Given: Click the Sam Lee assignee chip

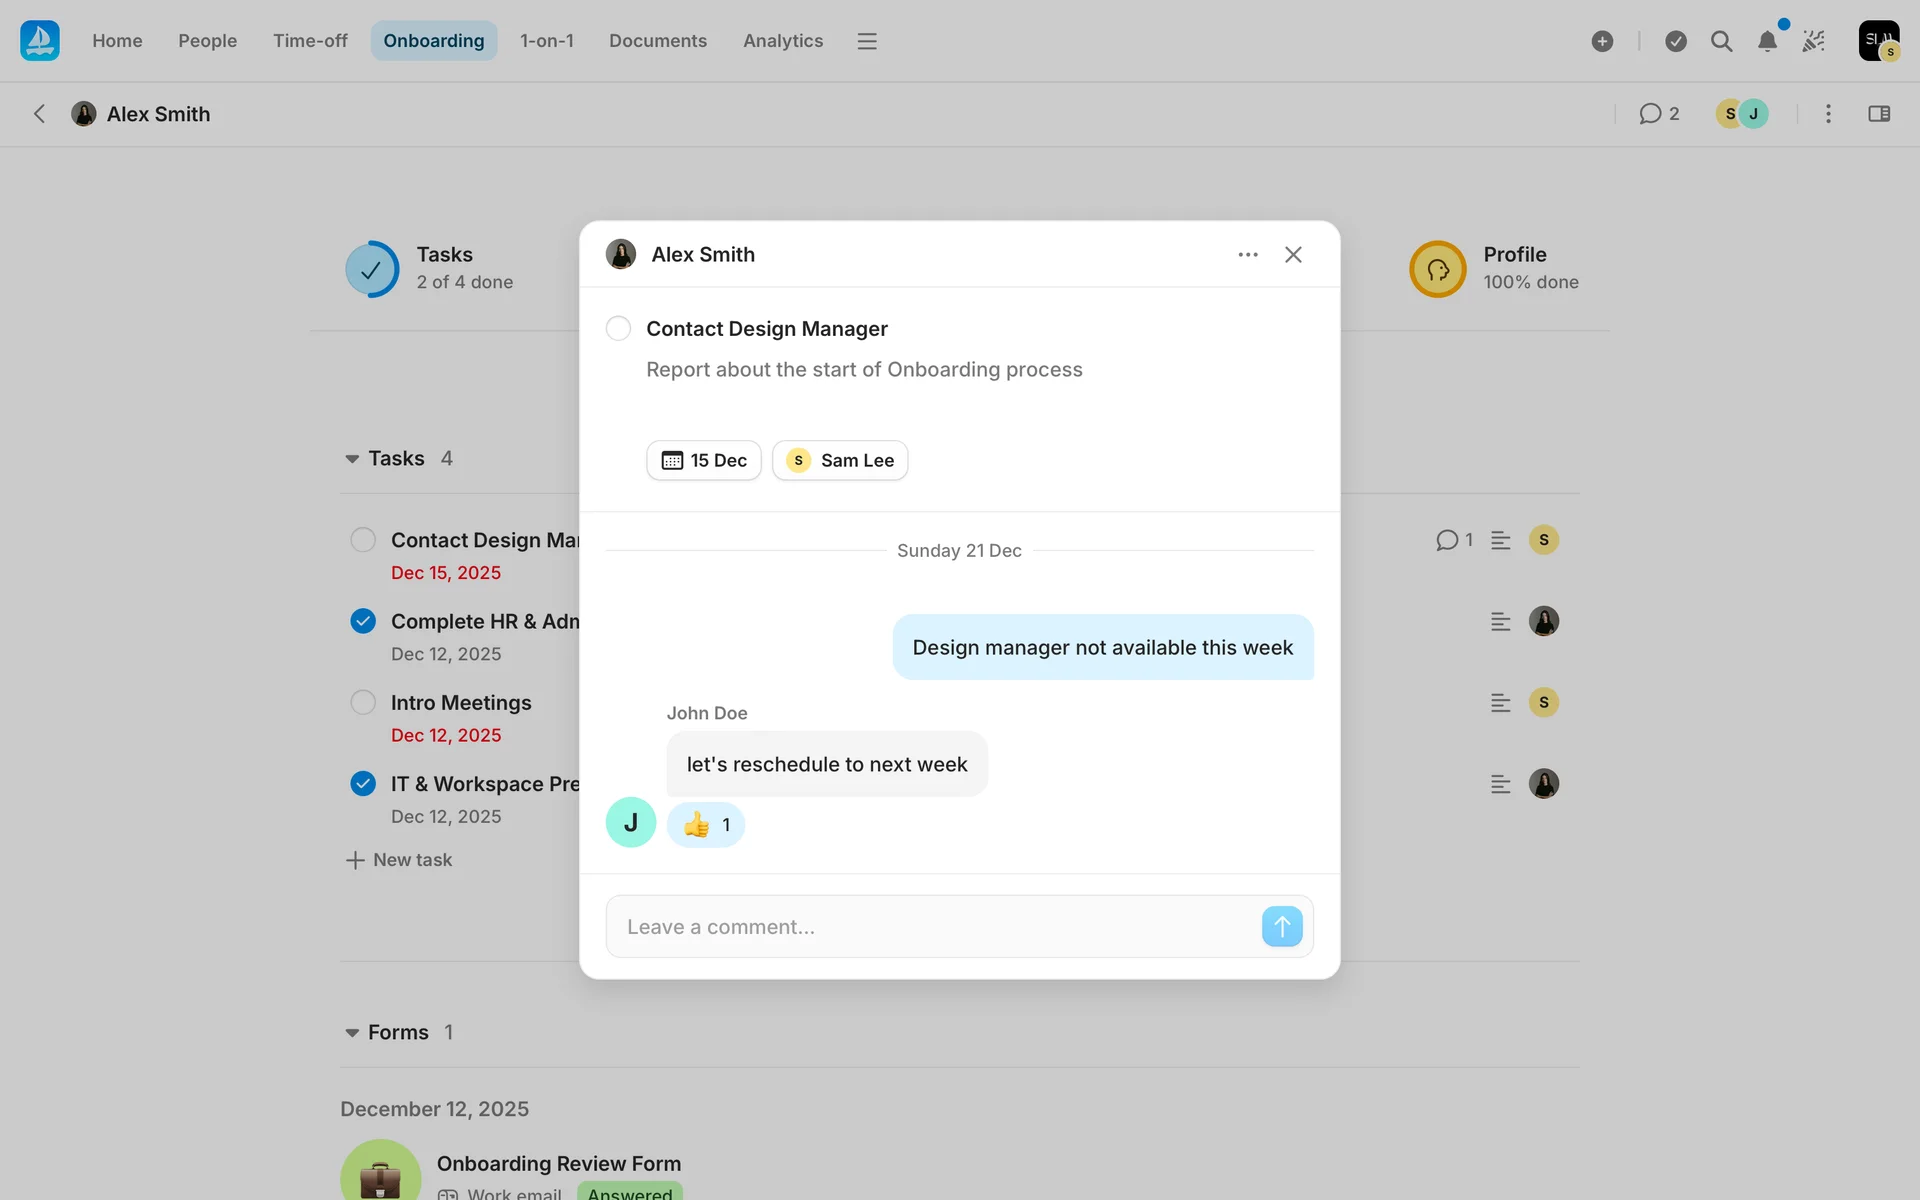Looking at the screenshot, I should pos(840,460).
